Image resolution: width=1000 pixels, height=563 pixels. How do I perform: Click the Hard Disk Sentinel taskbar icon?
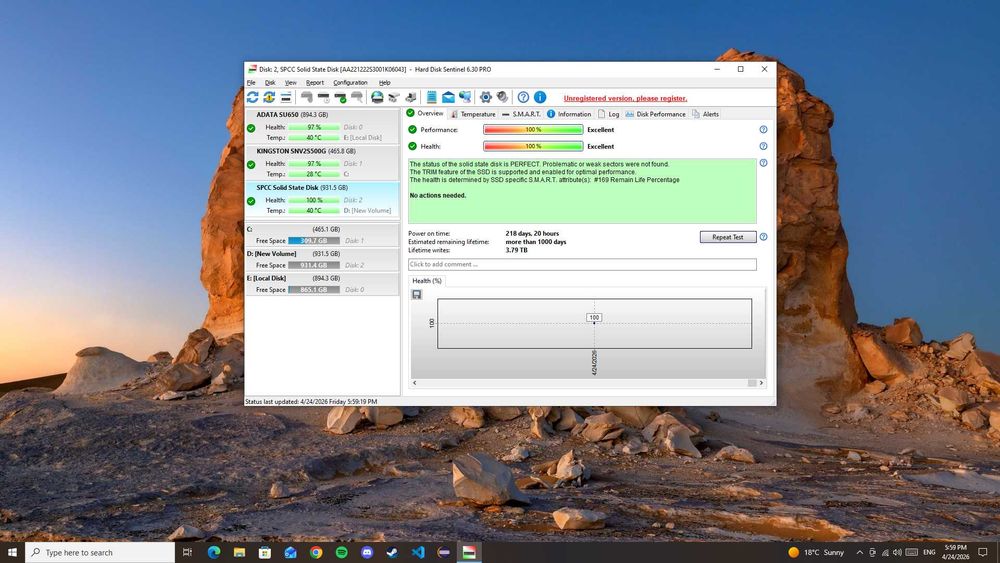(x=469, y=552)
